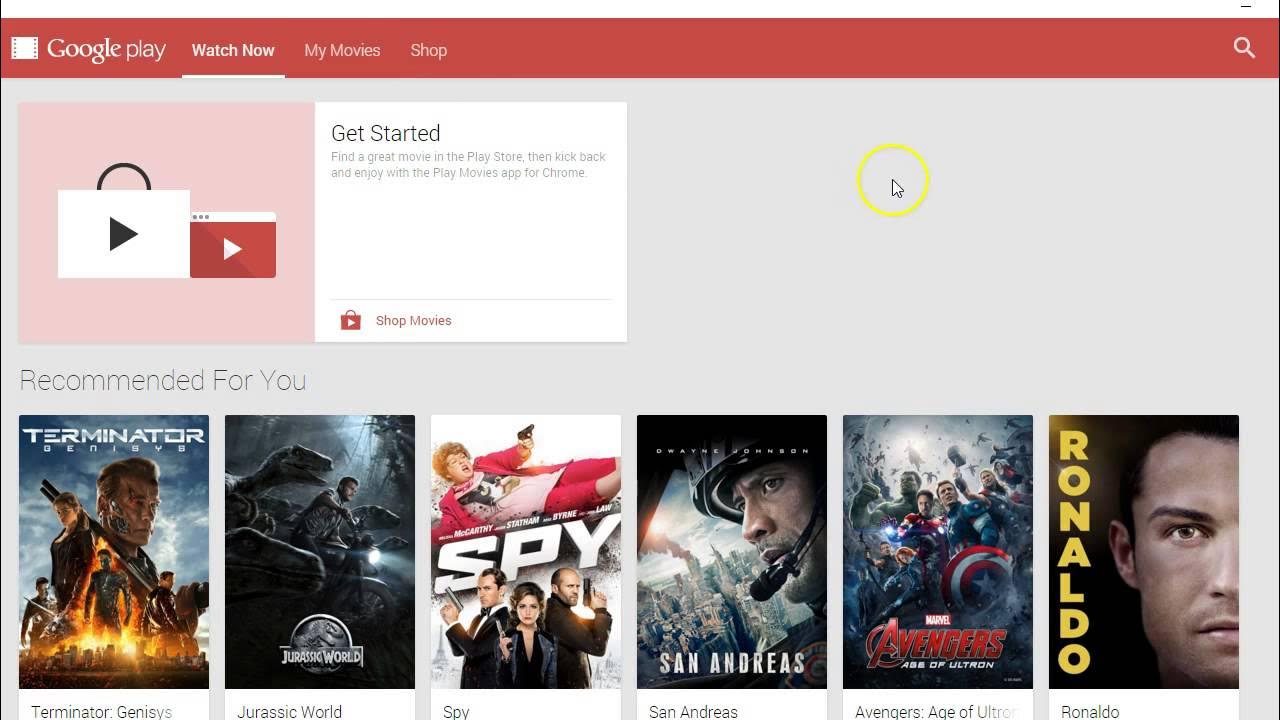This screenshot has width=1280, height=720.
Task: Open the Jurassic World poster
Action: click(320, 552)
